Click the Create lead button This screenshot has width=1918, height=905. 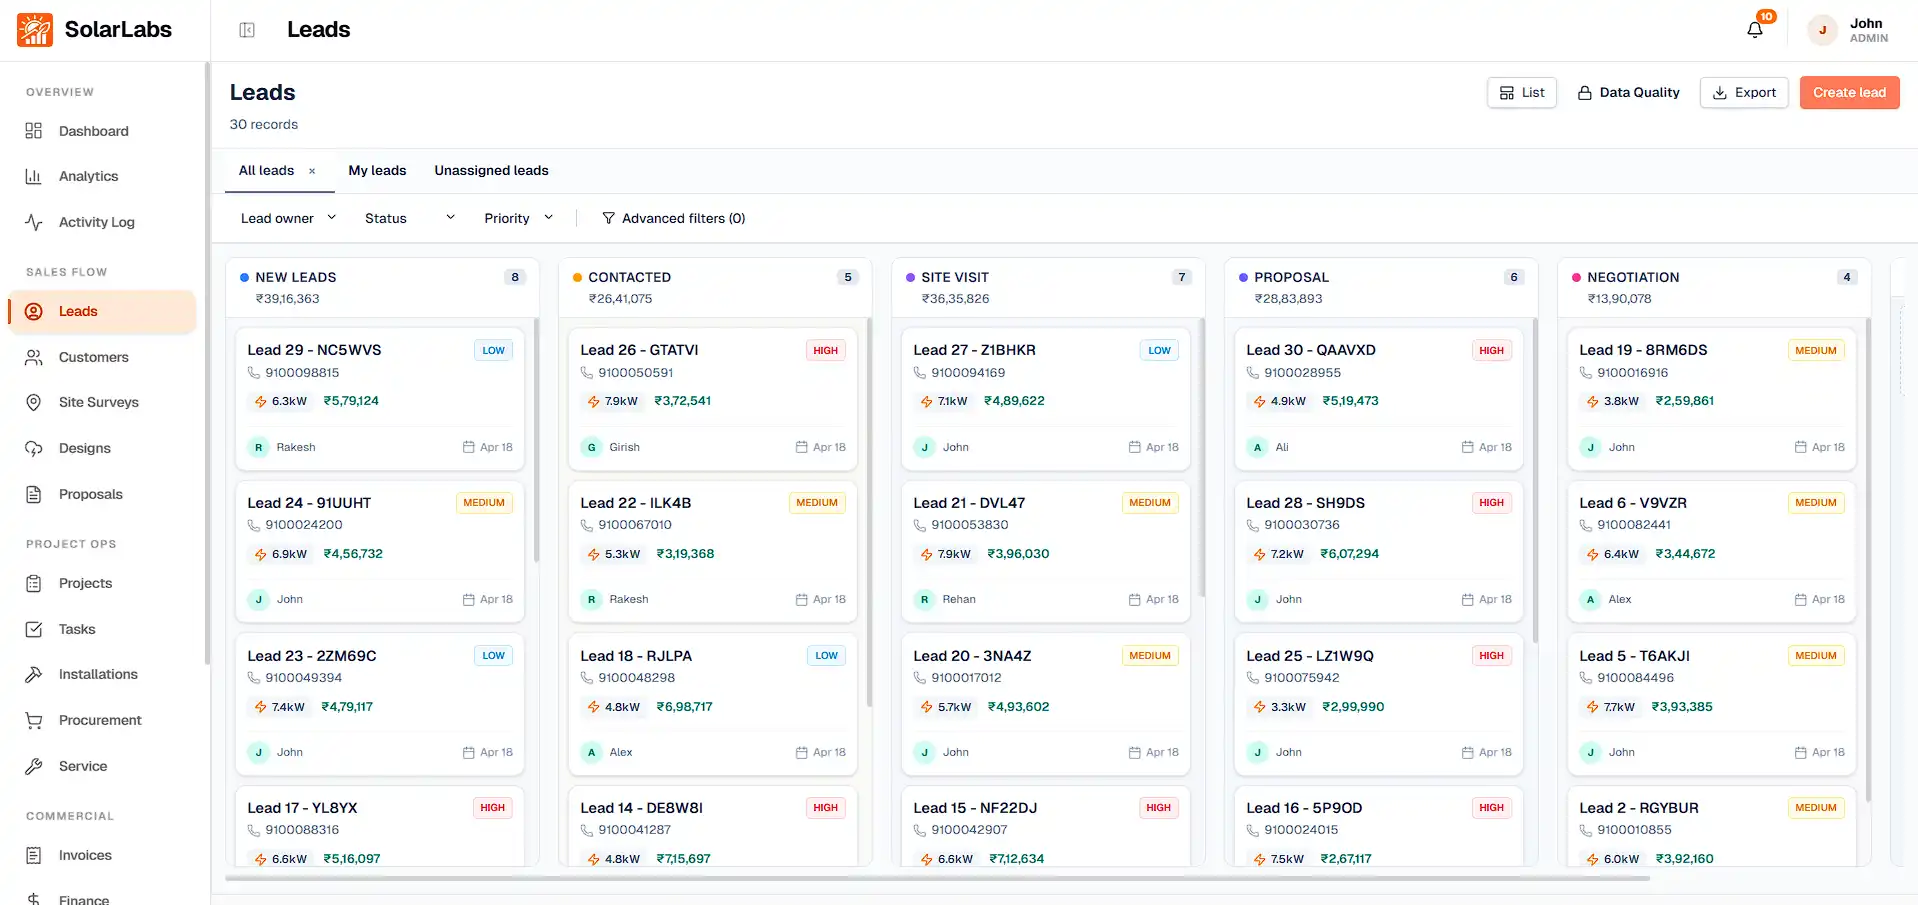tap(1849, 93)
